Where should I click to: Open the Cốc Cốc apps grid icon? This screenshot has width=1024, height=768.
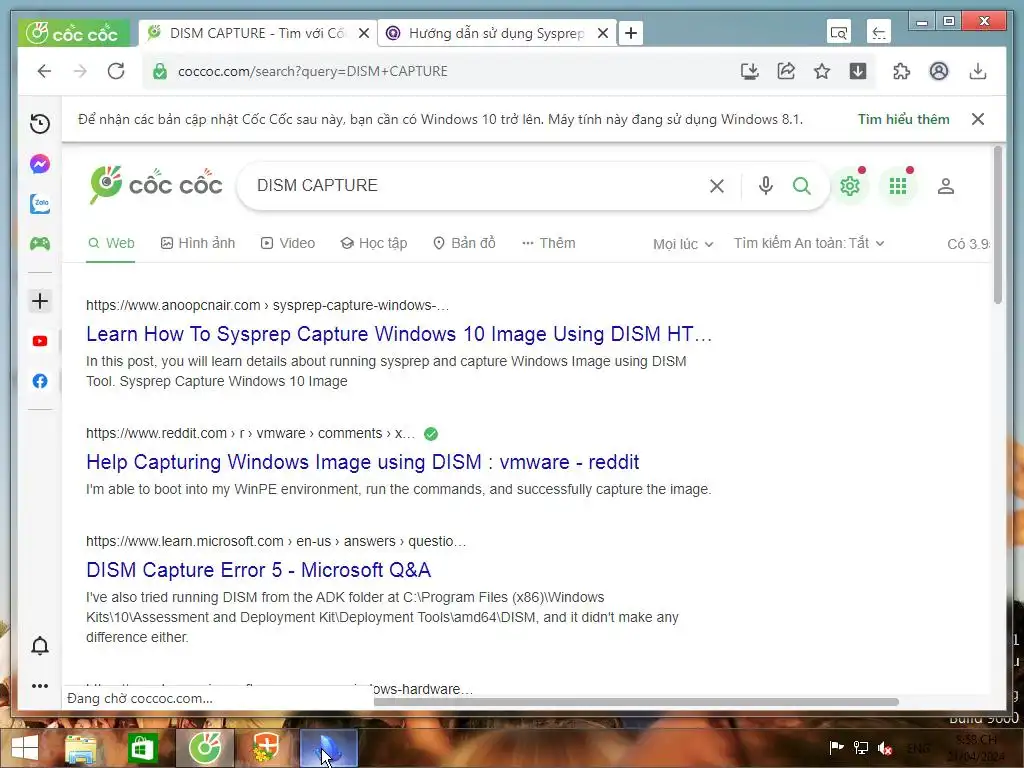click(x=899, y=186)
